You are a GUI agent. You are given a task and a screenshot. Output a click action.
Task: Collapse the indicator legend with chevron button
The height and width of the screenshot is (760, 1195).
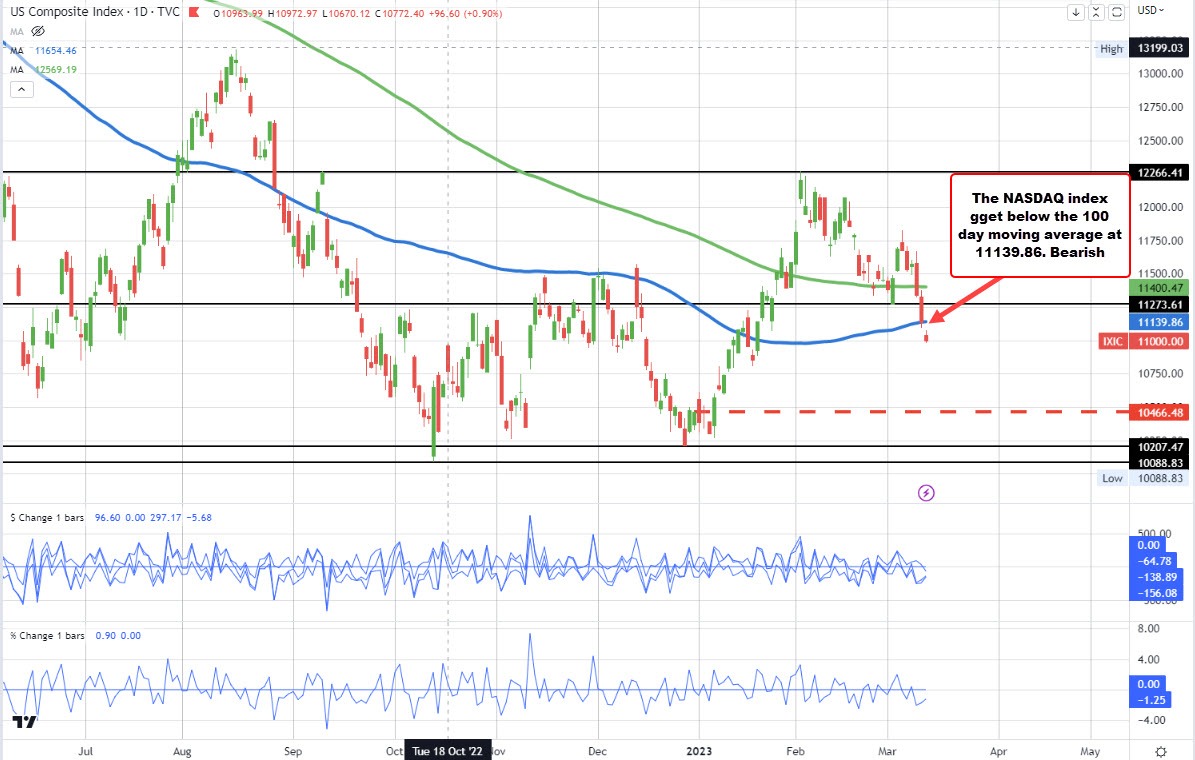coord(21,89)
